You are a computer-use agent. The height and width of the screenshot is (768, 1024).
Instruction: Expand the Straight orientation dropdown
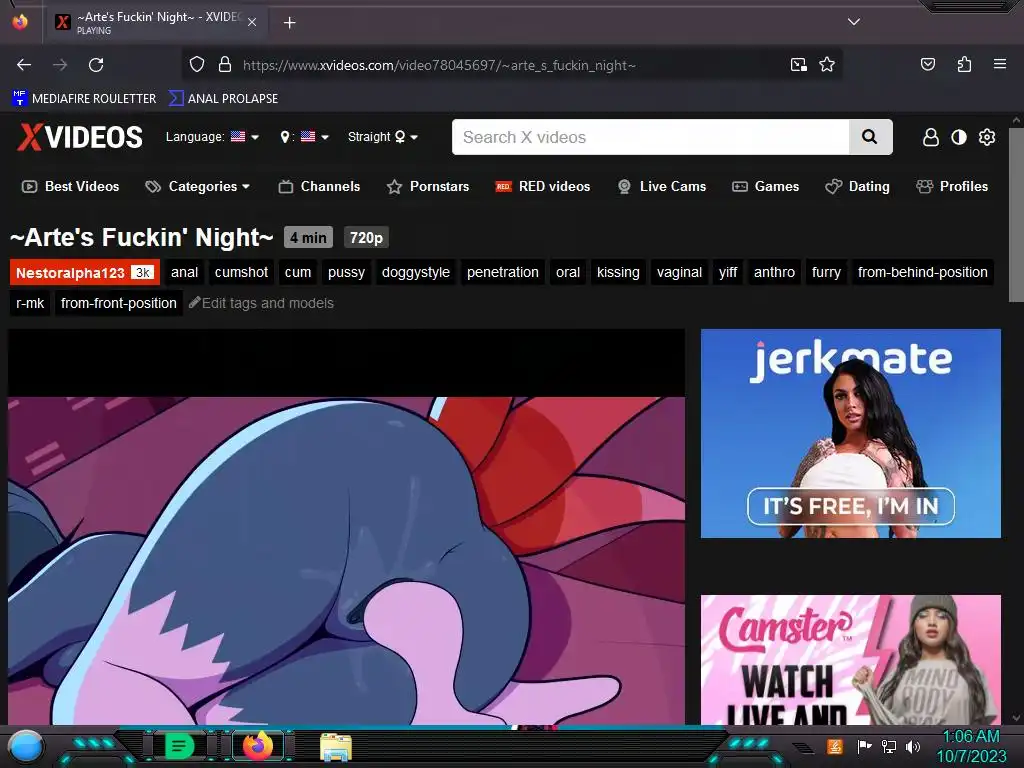[383, 136]
